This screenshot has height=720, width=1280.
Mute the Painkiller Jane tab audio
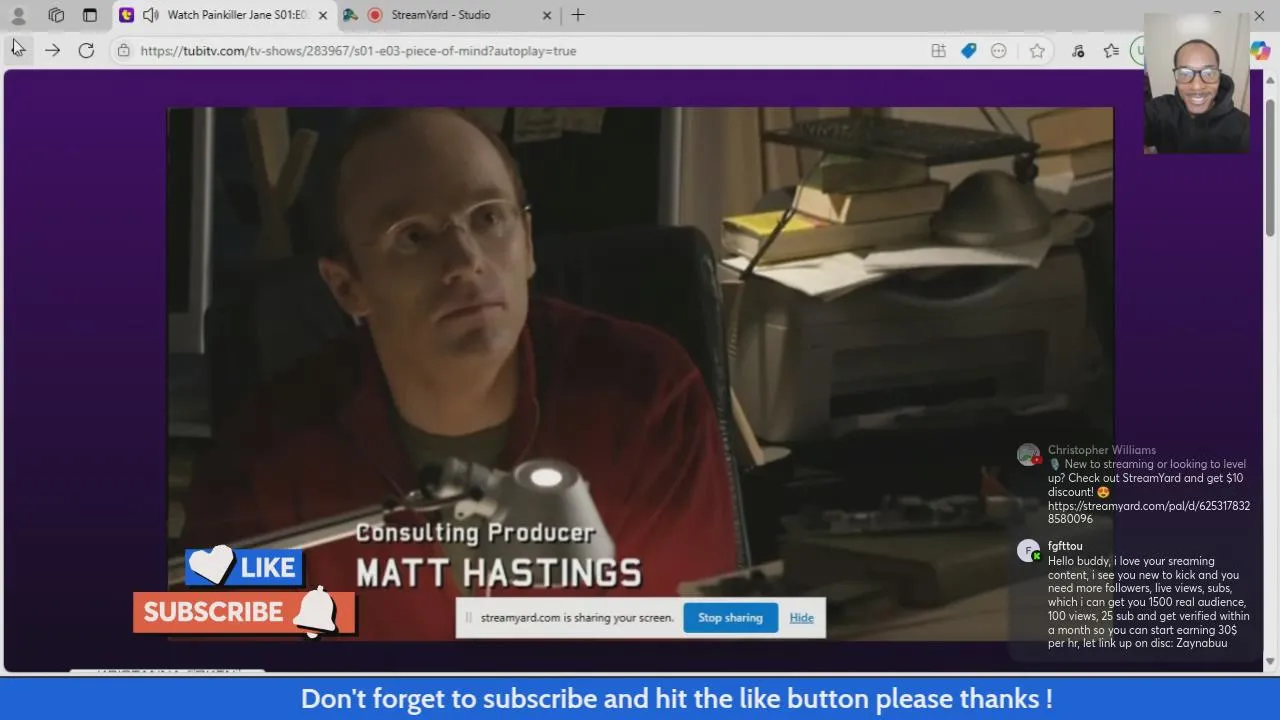pos(150,15)
